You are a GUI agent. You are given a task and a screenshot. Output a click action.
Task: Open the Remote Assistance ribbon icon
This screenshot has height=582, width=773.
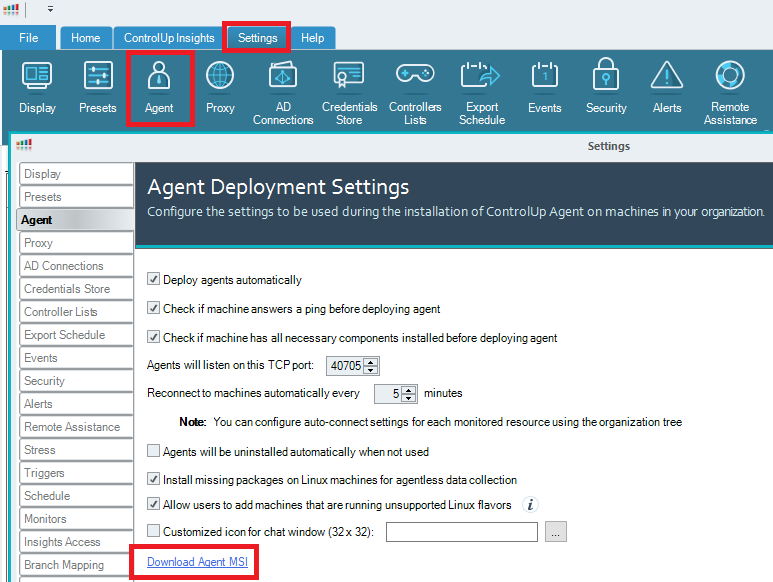(x=730, y=92)
